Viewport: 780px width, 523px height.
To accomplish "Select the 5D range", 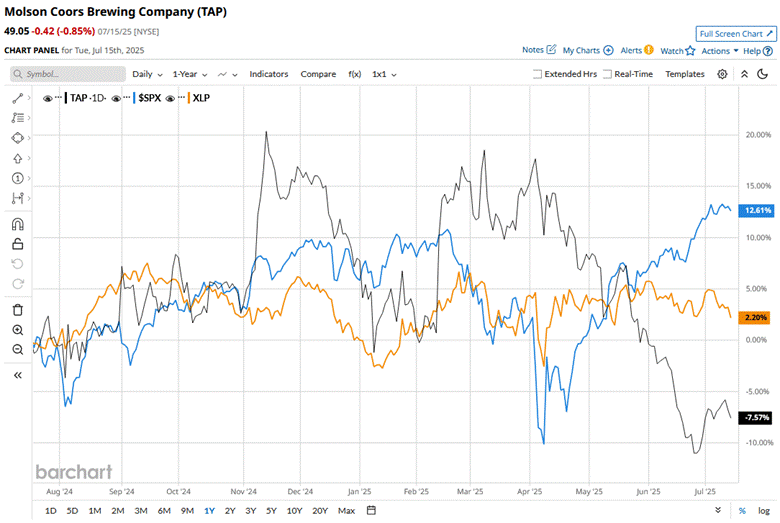I will click(72, 511).
